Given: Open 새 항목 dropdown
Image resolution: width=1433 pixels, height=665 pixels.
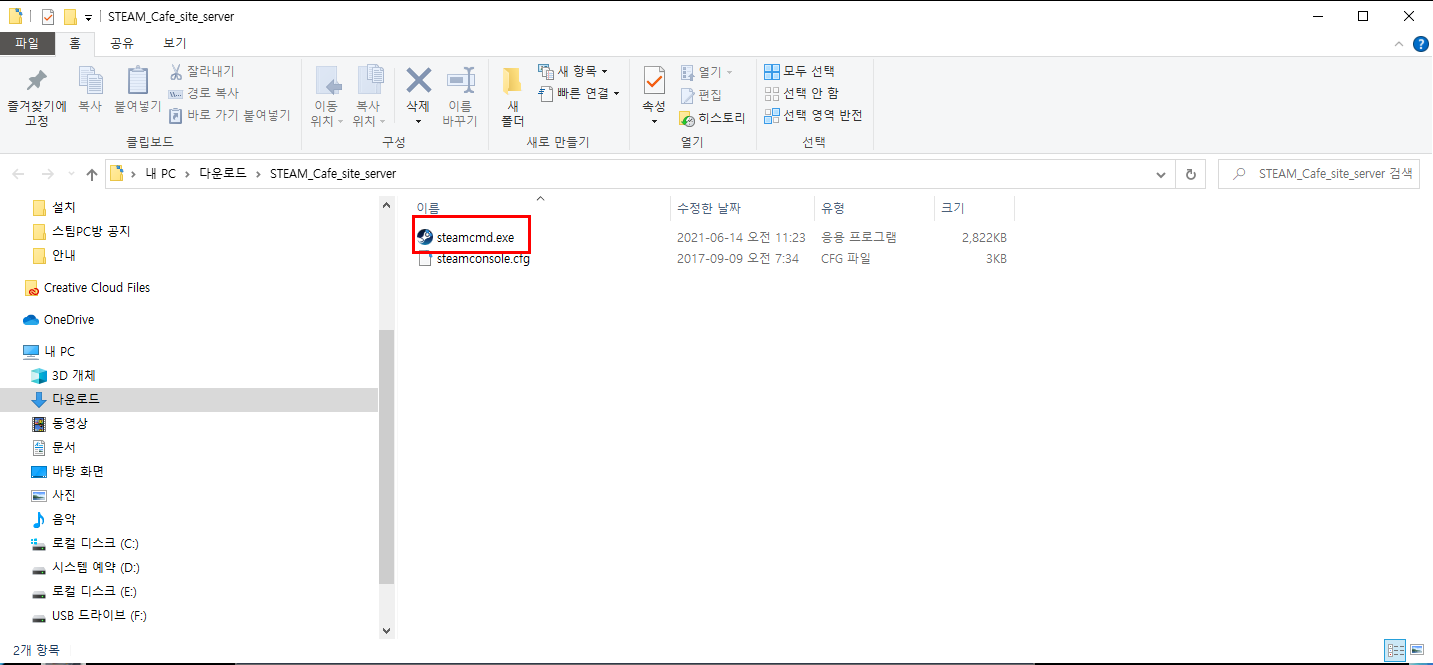Looking at the screenshot, I should point(573,71).
